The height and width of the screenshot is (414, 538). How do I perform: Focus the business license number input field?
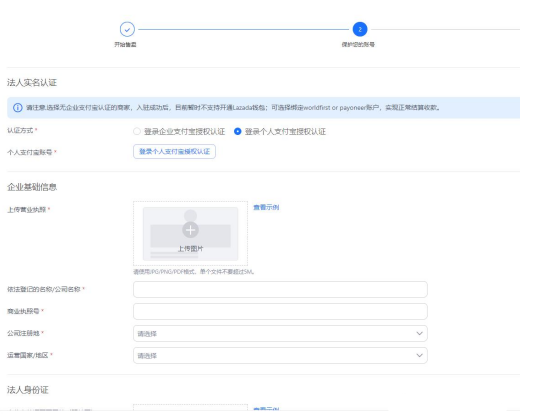coord(280,311)
